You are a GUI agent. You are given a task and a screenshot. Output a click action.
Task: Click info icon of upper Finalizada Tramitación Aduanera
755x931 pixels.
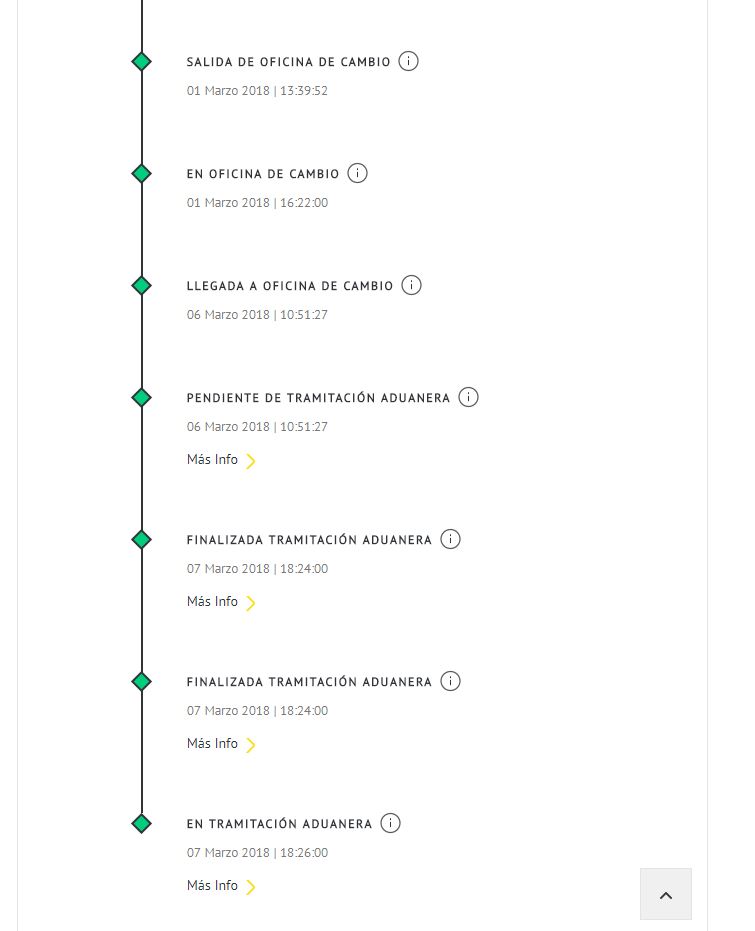450,539
